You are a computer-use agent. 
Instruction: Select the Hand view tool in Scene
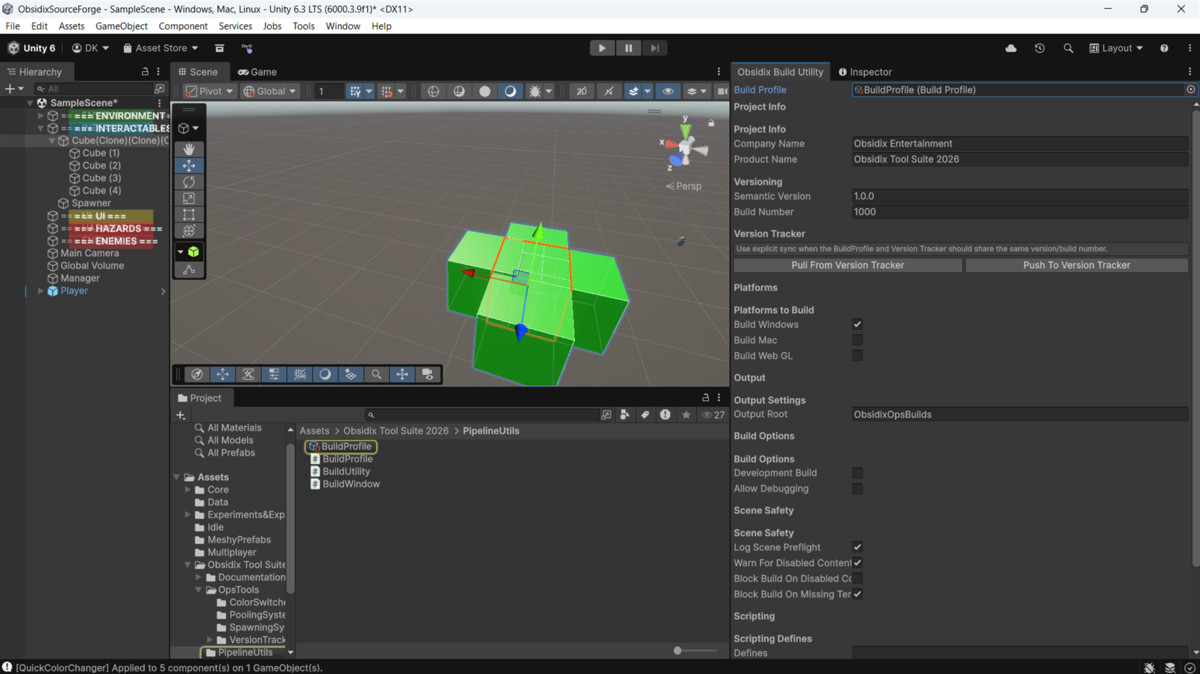tap(189, 149)
